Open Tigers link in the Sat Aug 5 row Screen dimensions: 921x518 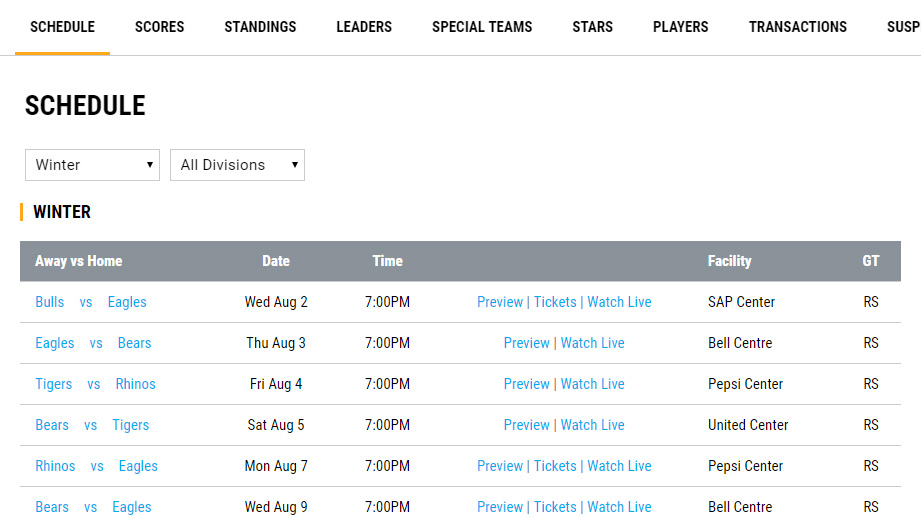(130, 425)
